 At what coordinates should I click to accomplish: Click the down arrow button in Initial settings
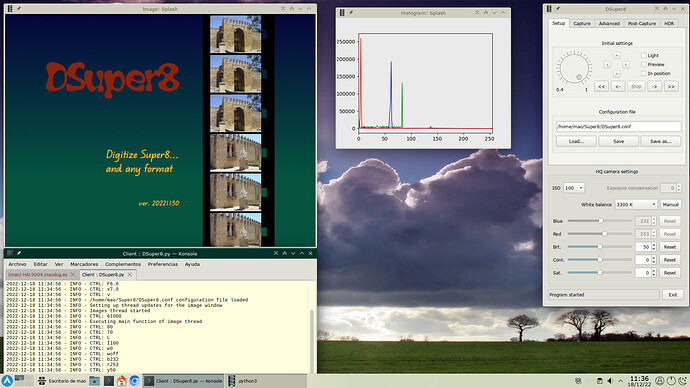click(617, 73)
